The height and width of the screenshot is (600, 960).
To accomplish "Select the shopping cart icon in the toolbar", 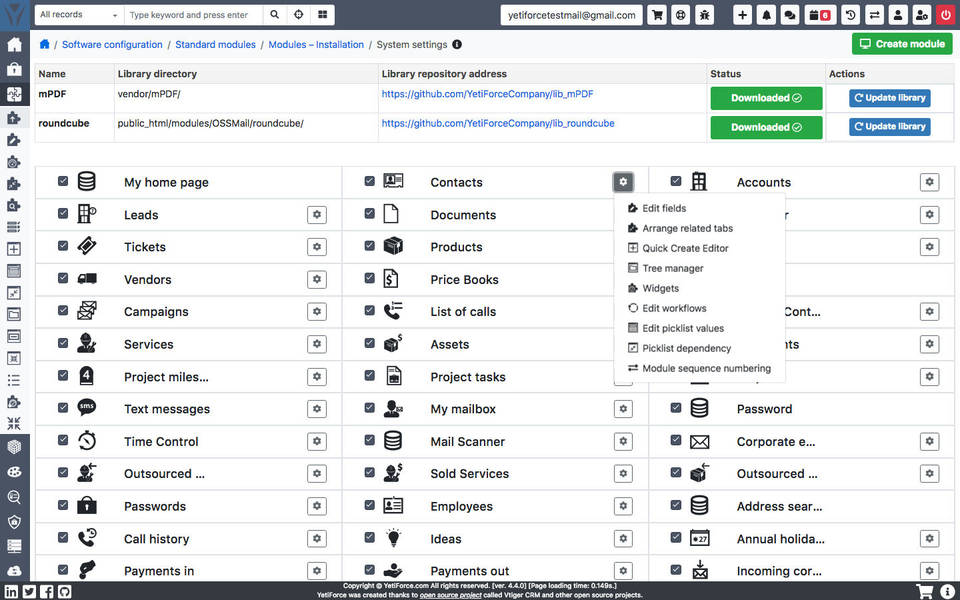I will tap(657, 15).
